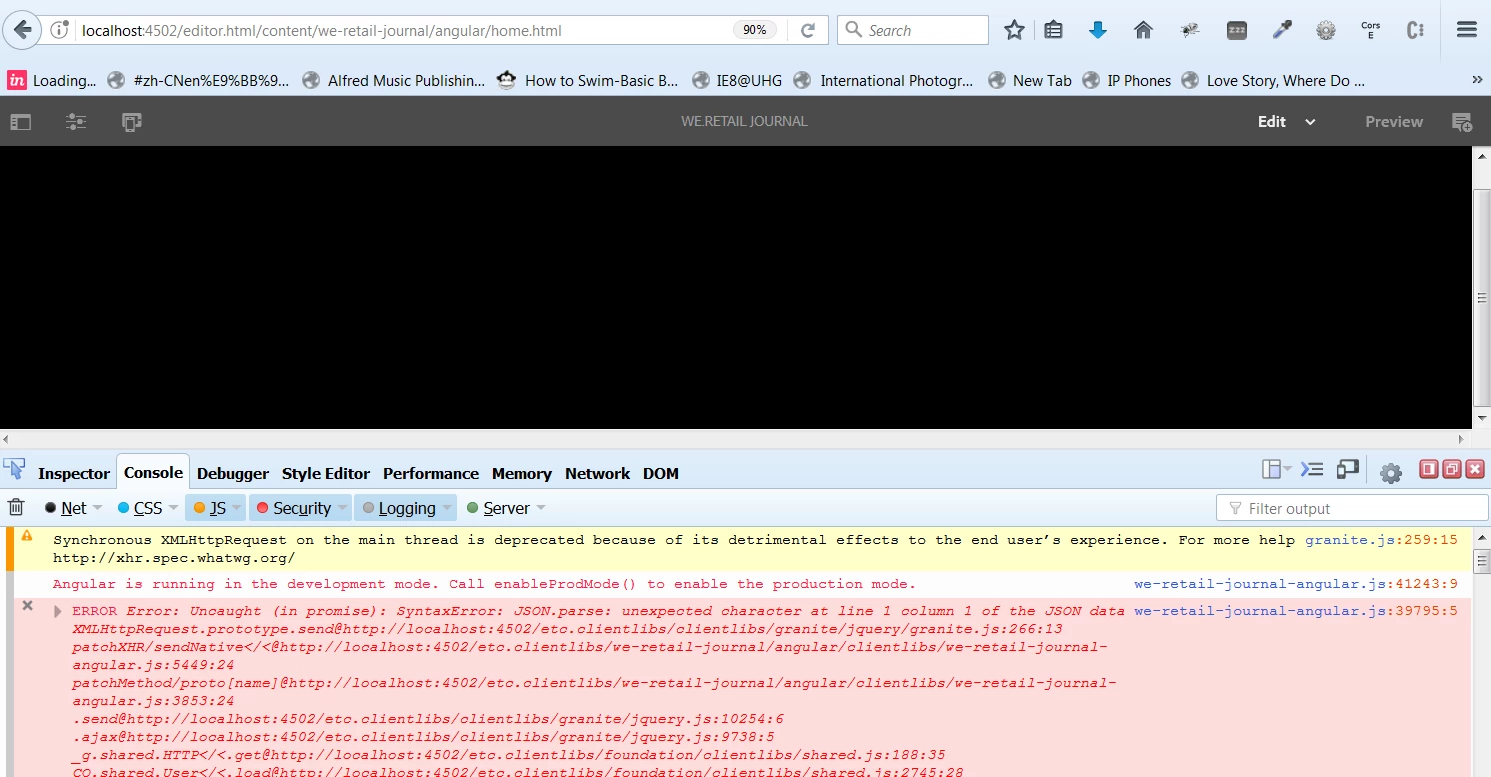Open IE8@UHG bookmark

(736, 80)
